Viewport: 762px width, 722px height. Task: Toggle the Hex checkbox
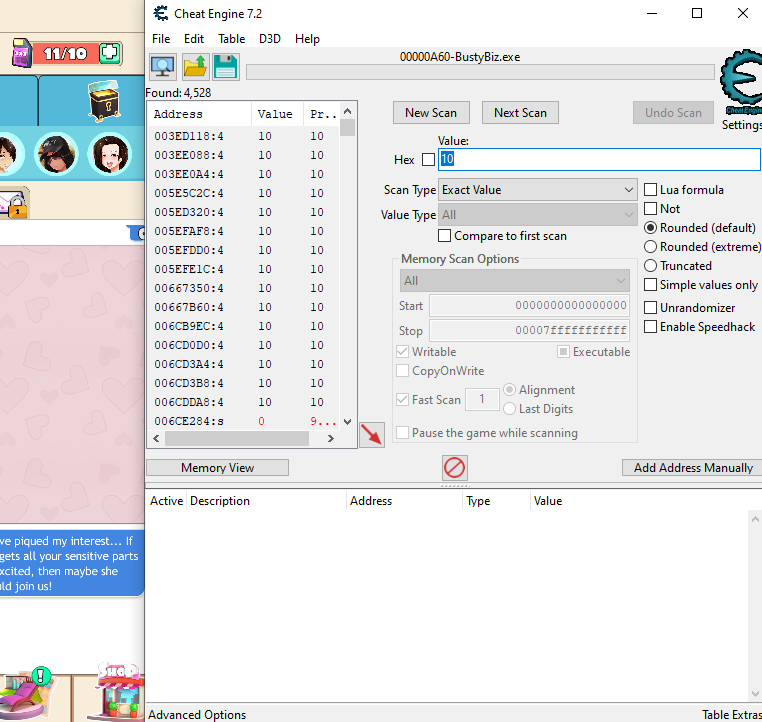coord(428,160)
